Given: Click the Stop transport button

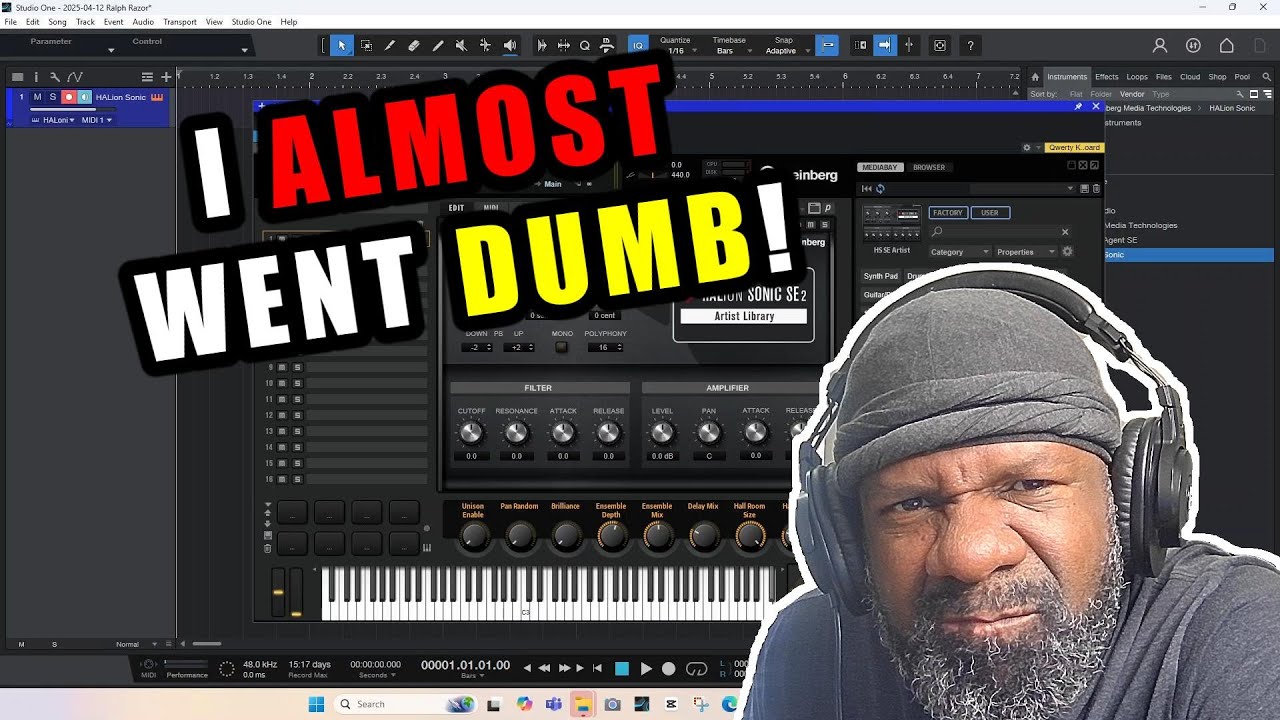Looking at the screenshot, I should click(x=622, y=668).
